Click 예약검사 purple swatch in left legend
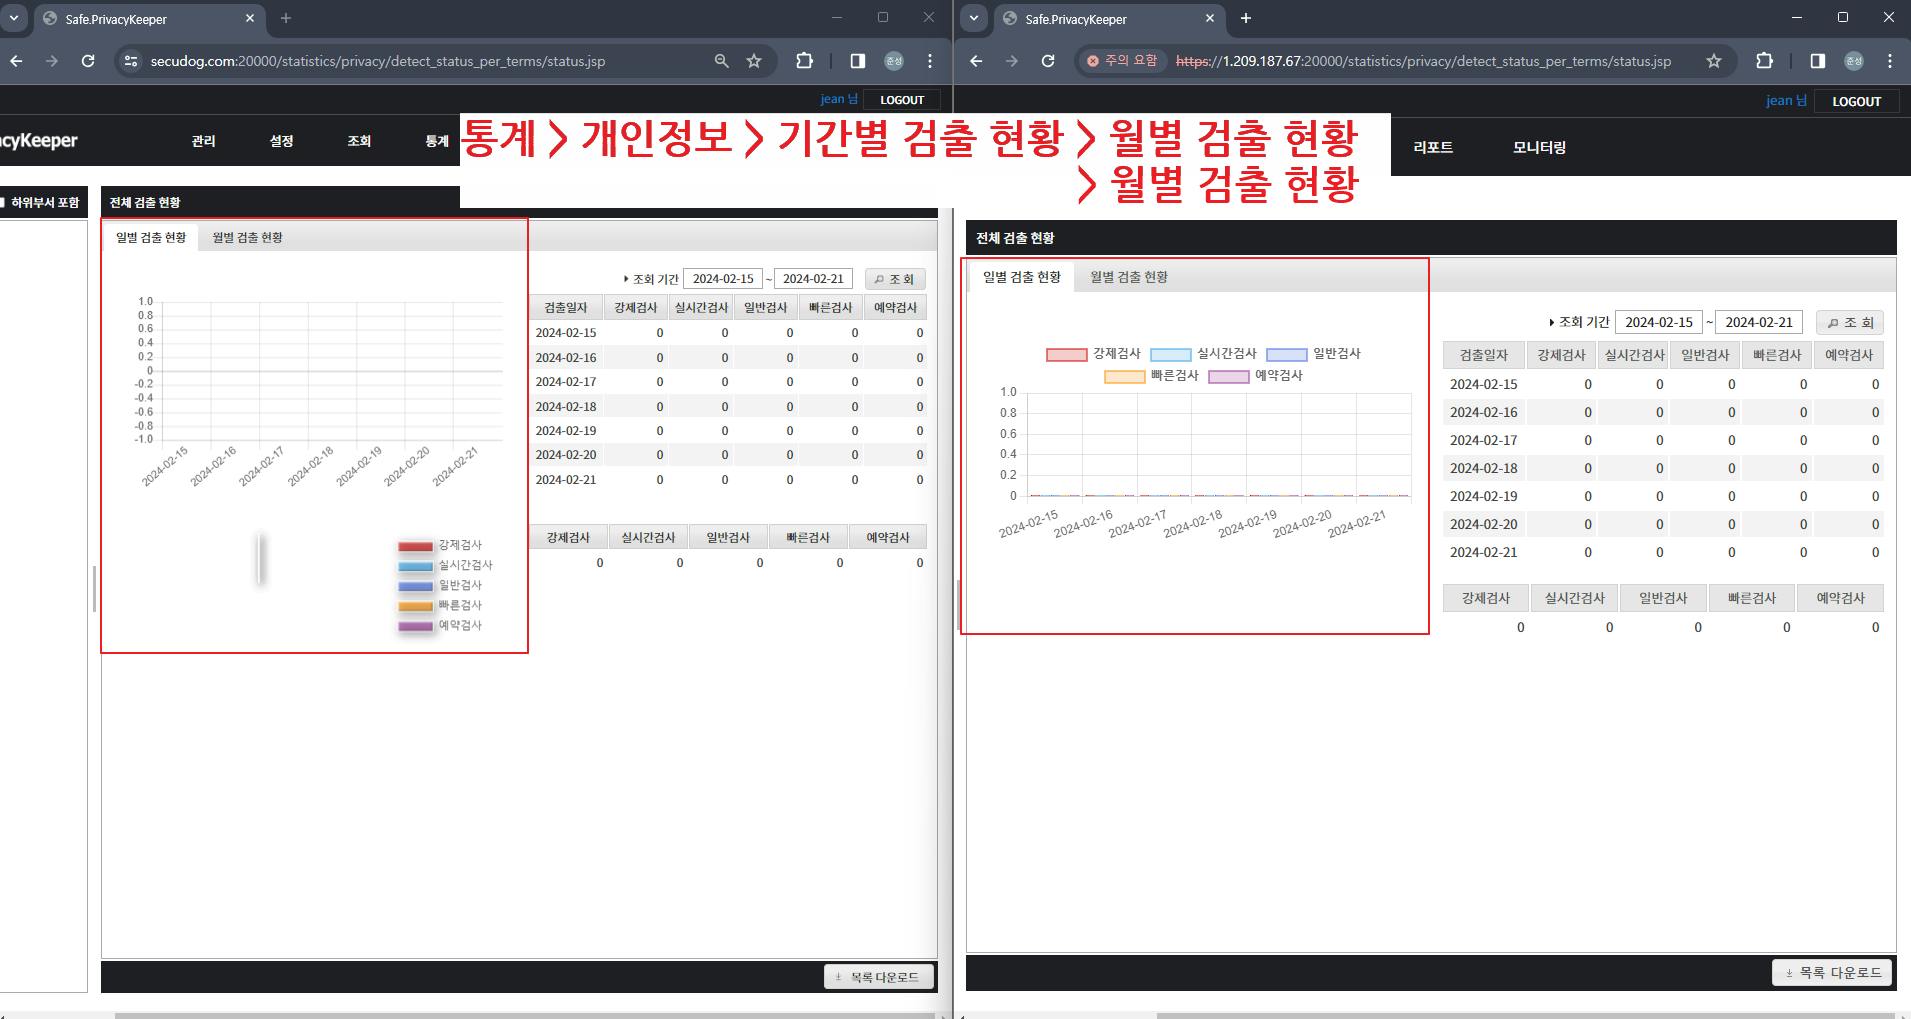This screenshot has width=1911, height=1019. (x=415, y=626)
